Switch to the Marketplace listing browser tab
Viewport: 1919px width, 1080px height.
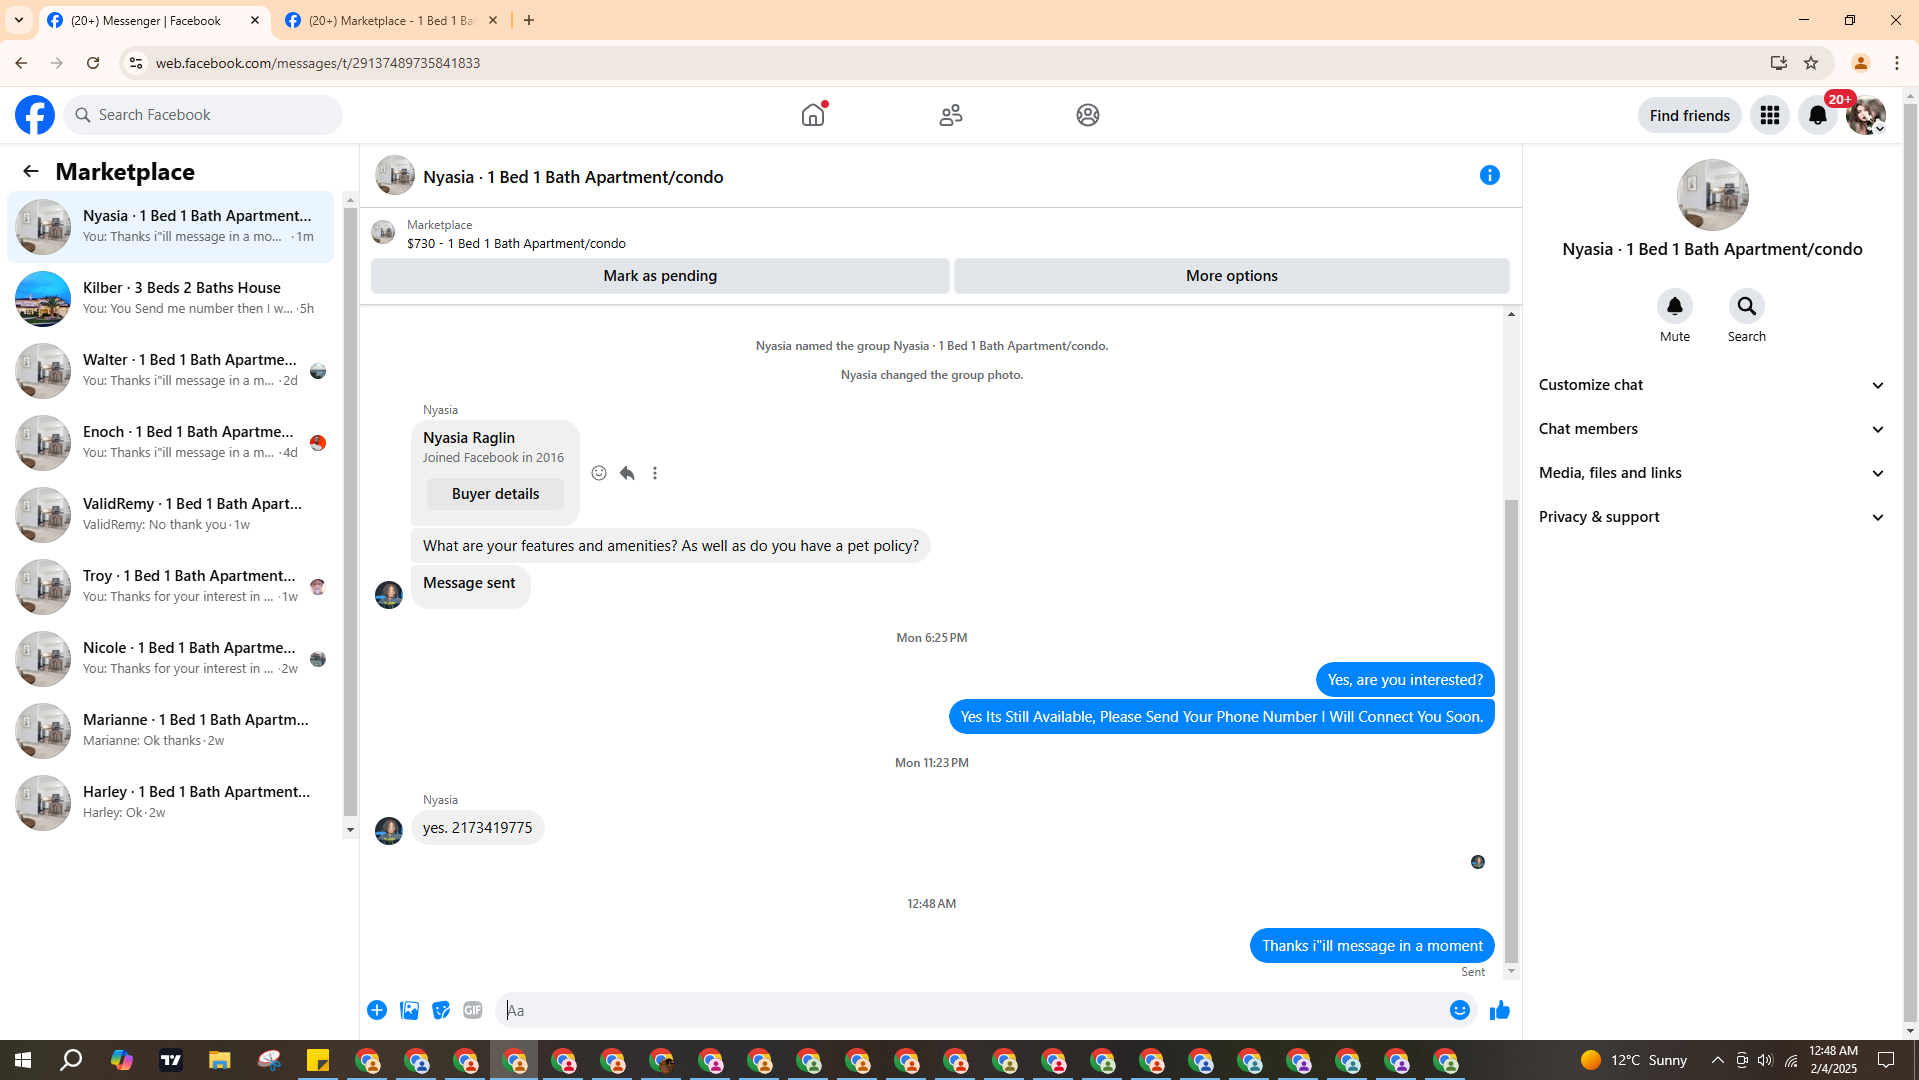coord(392,20)
